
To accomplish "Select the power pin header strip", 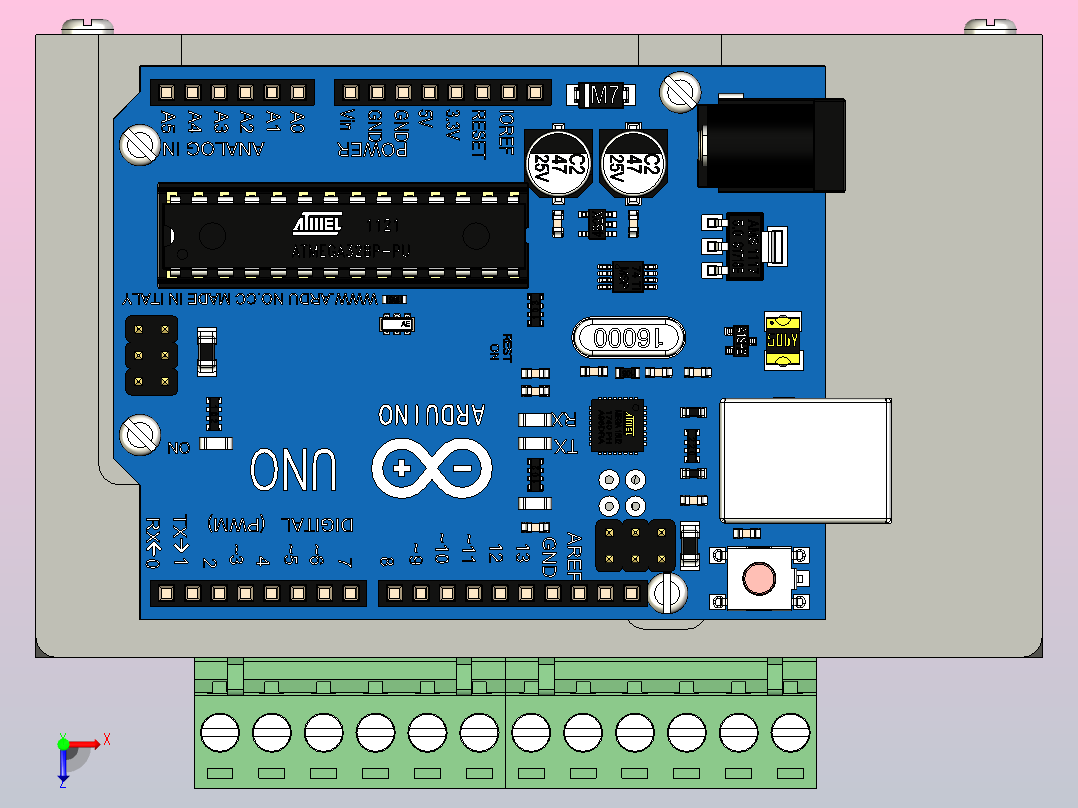I will 443,92.
